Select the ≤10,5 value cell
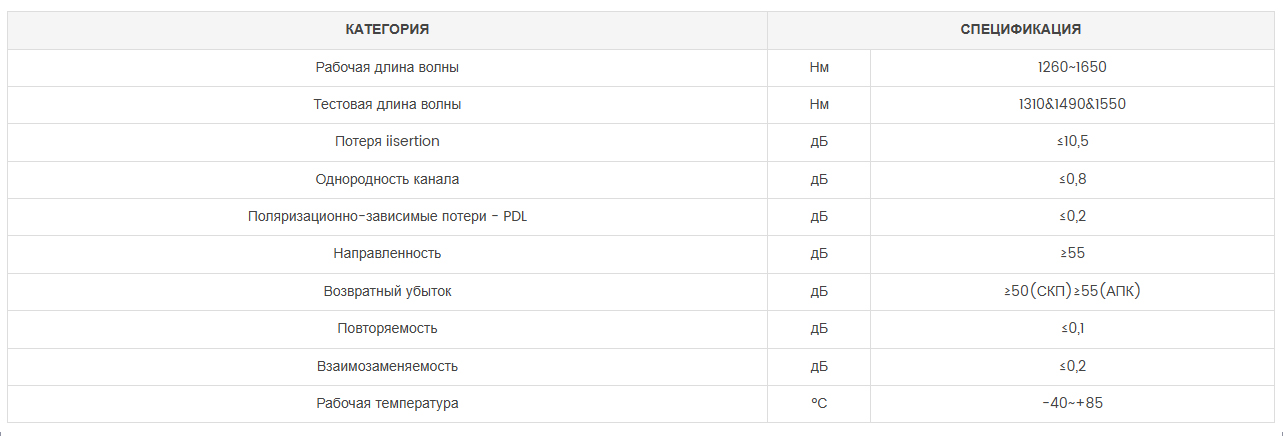The image size is (1283, 436). click(1072, 142)
